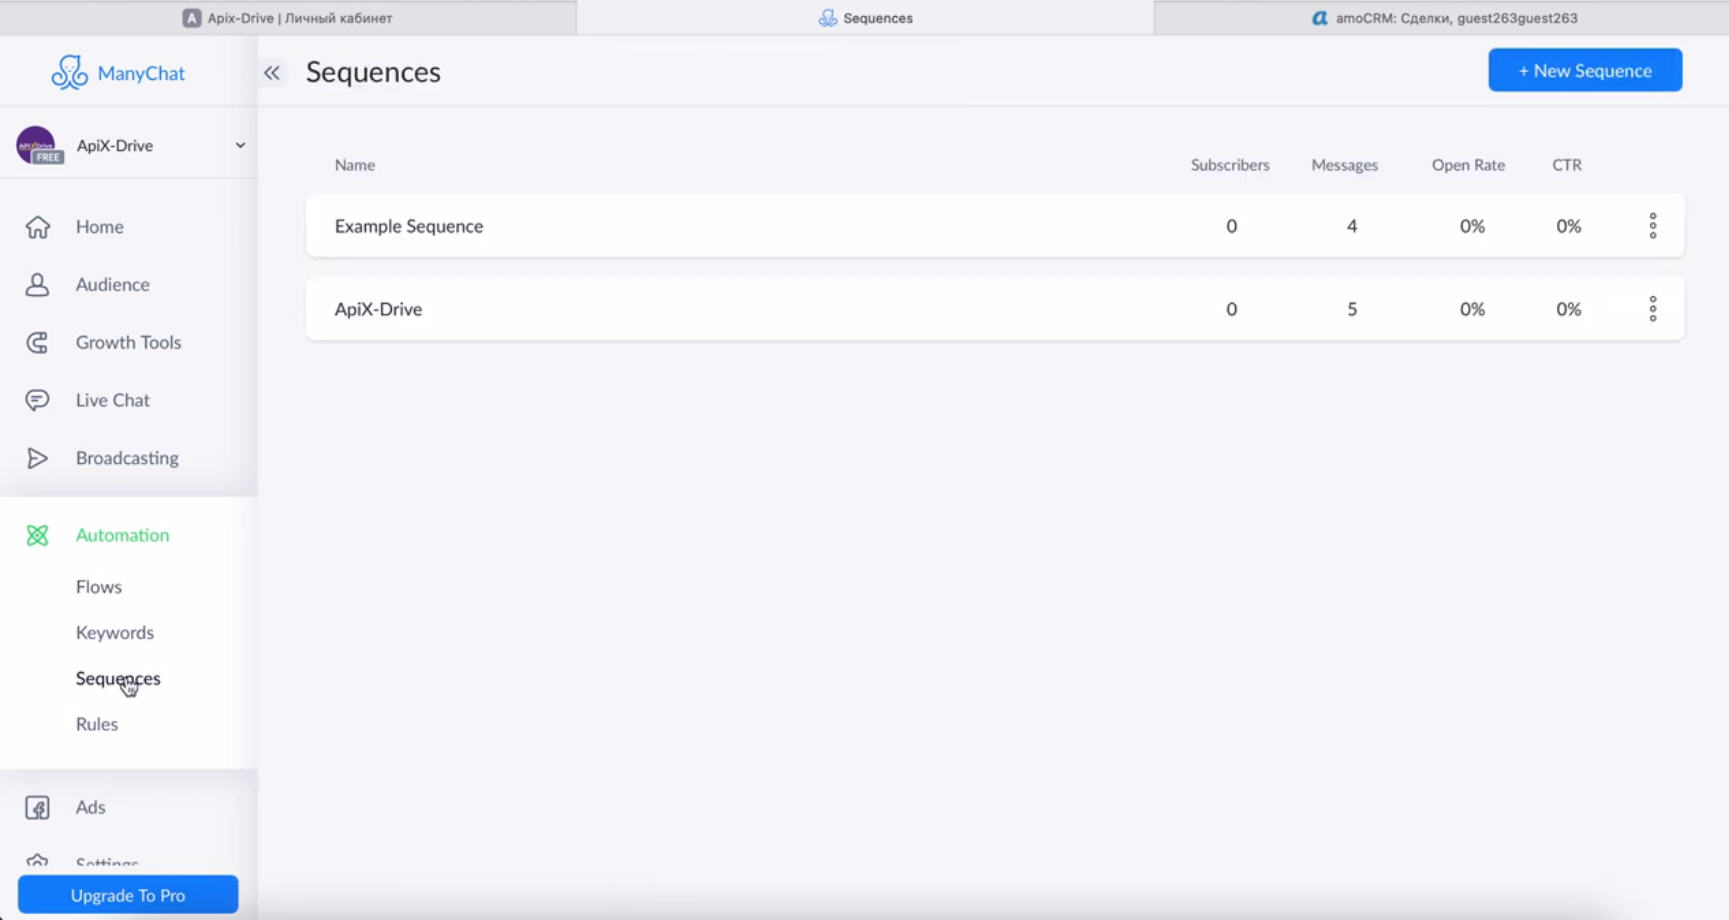Expand the ApiX-Drive account dropdown arrow

pyautogui.click(x=240, y=145)
